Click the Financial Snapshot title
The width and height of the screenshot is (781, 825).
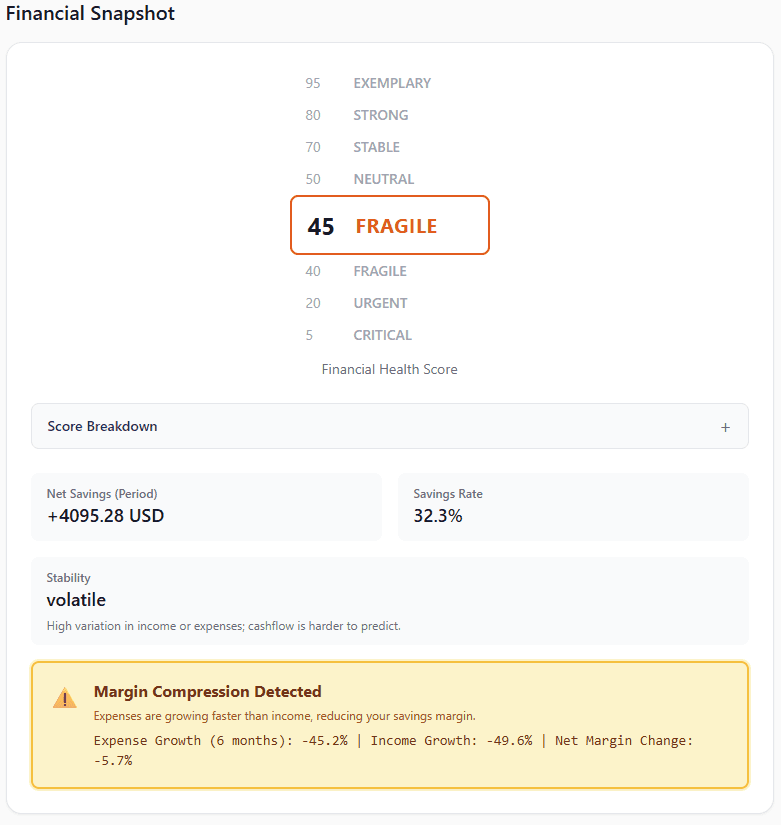point(90,14)
